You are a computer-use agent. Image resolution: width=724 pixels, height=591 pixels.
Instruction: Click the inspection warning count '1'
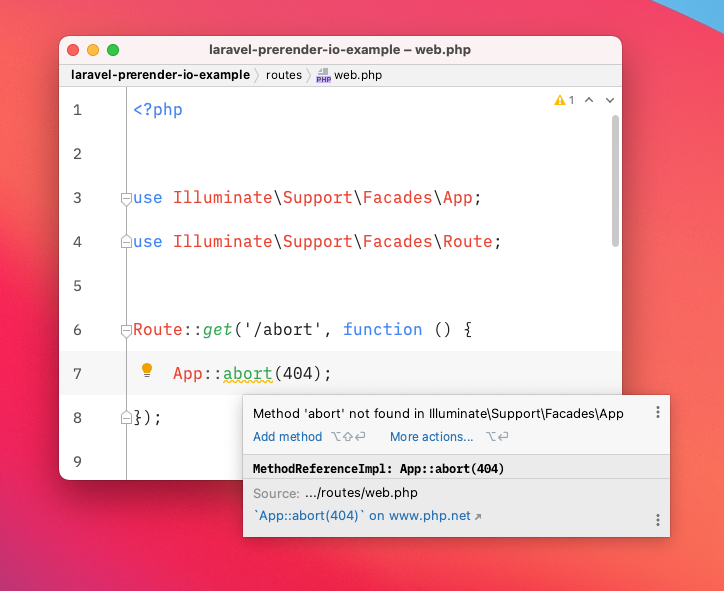(x=572, y=100)
